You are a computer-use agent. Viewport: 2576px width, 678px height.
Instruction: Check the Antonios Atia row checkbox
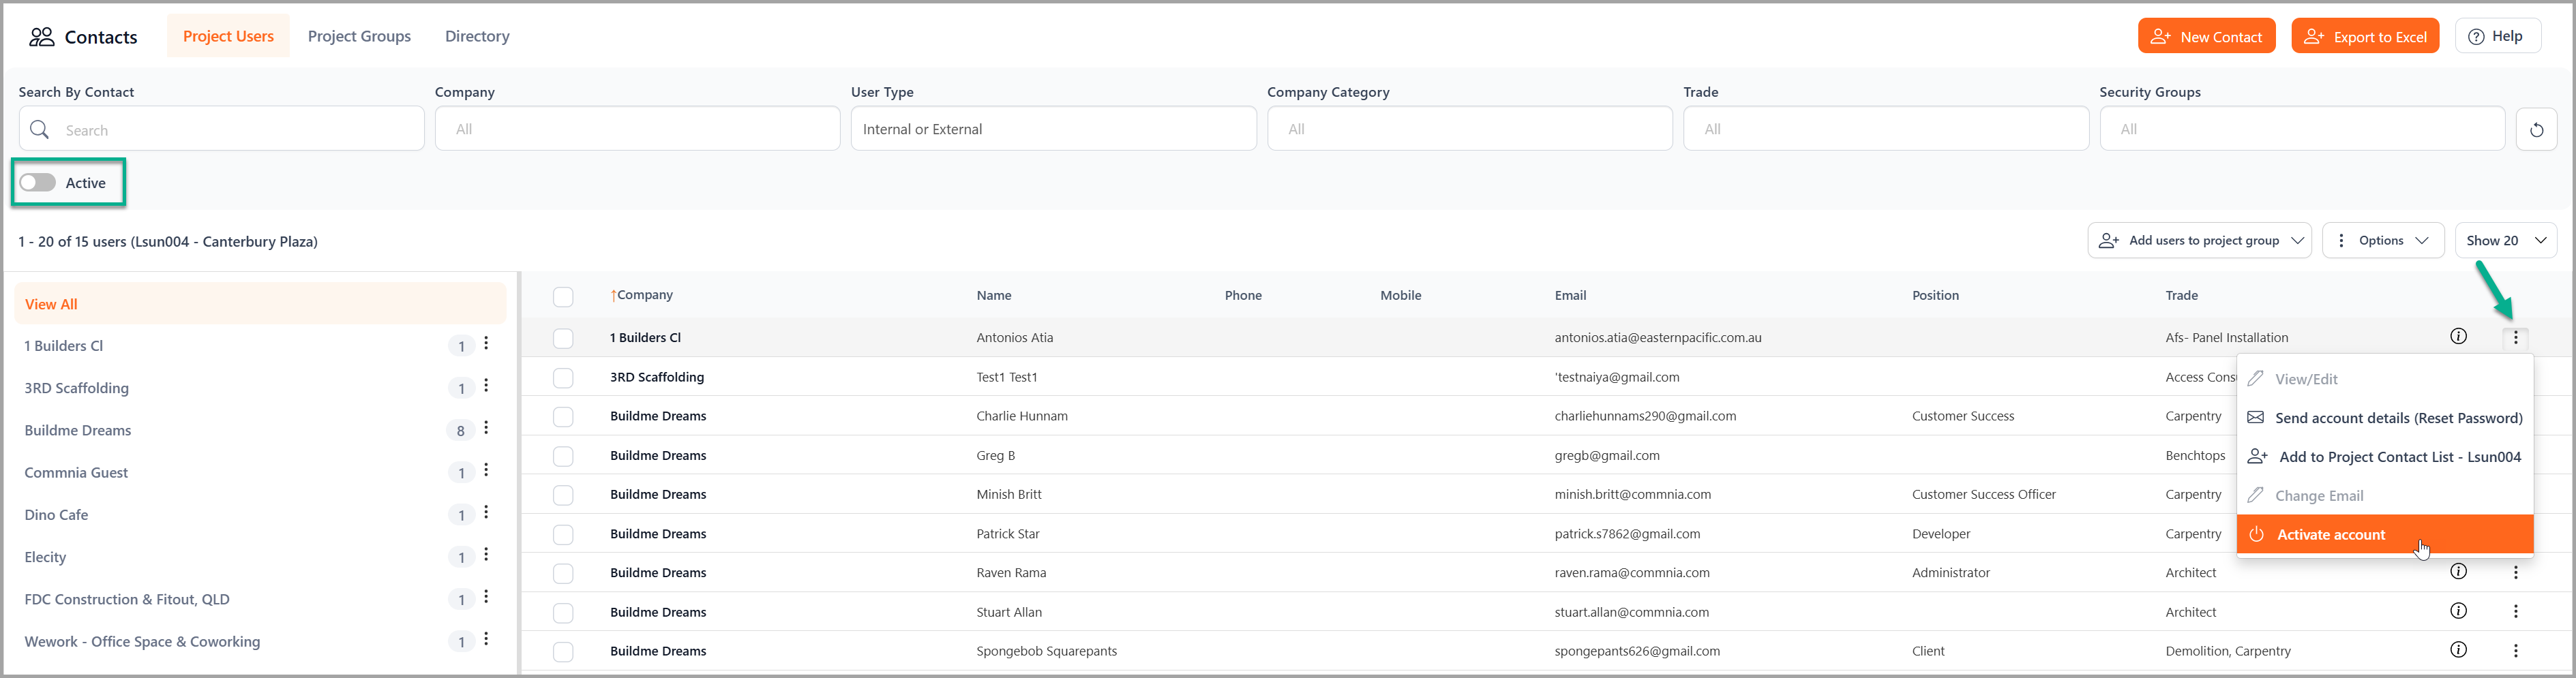563,338
